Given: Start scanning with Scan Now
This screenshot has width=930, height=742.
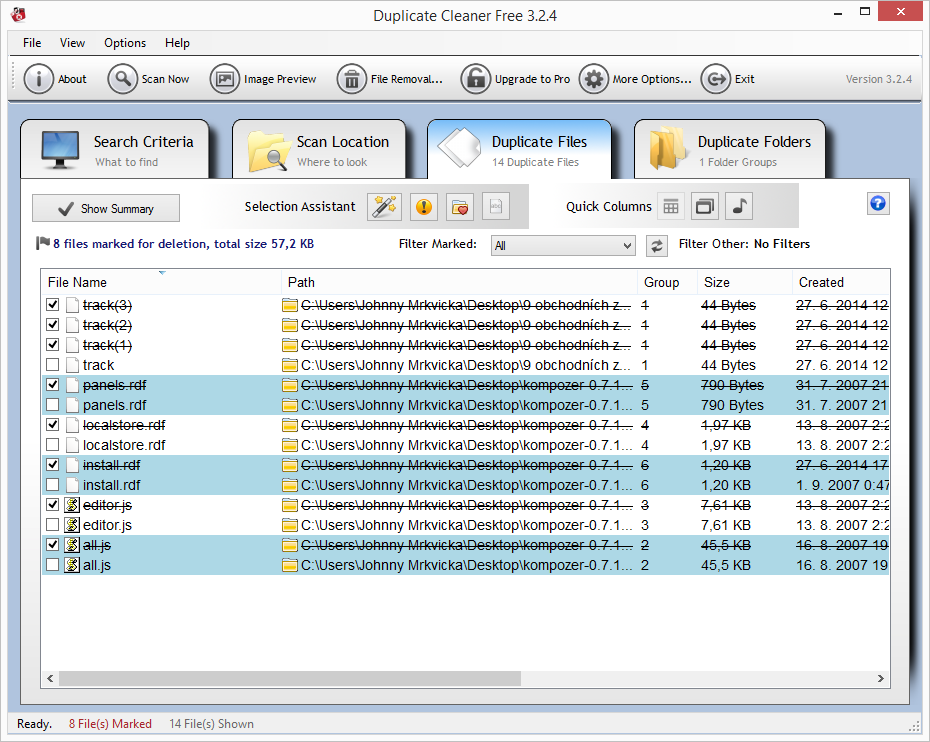Looking at the screenshot, I should [x=122, y=79].
